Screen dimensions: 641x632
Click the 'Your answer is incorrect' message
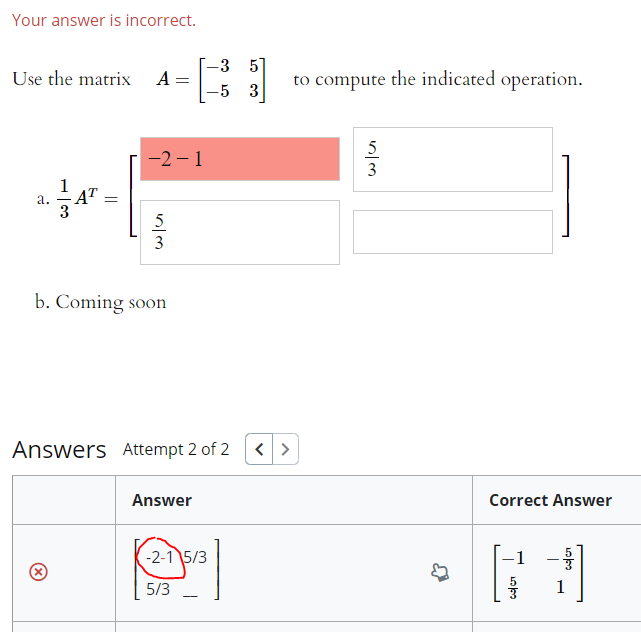[104, 20]
